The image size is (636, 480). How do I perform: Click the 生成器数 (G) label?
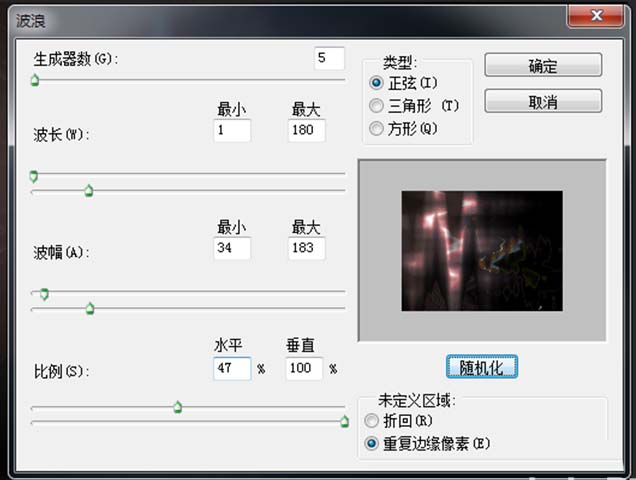(x=76, y=59)
